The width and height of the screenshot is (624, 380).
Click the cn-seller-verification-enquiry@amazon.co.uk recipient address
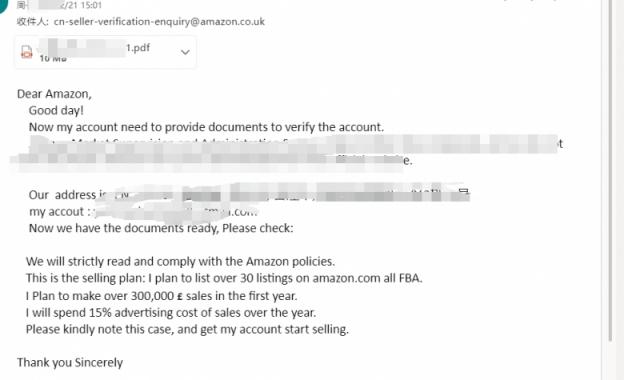(x=159, y=21)
